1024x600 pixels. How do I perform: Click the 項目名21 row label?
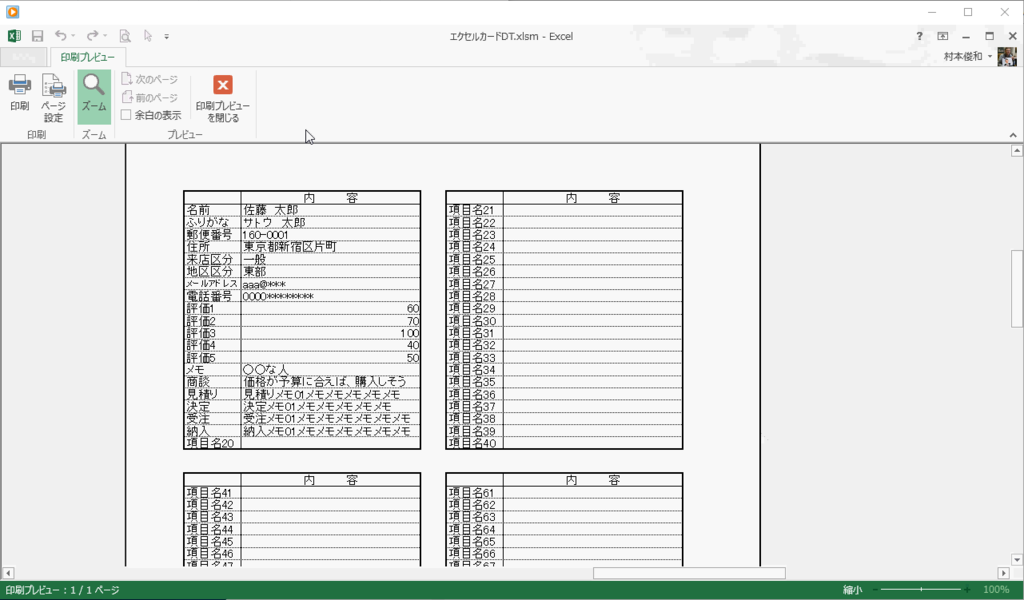click(x=471, y=210)
